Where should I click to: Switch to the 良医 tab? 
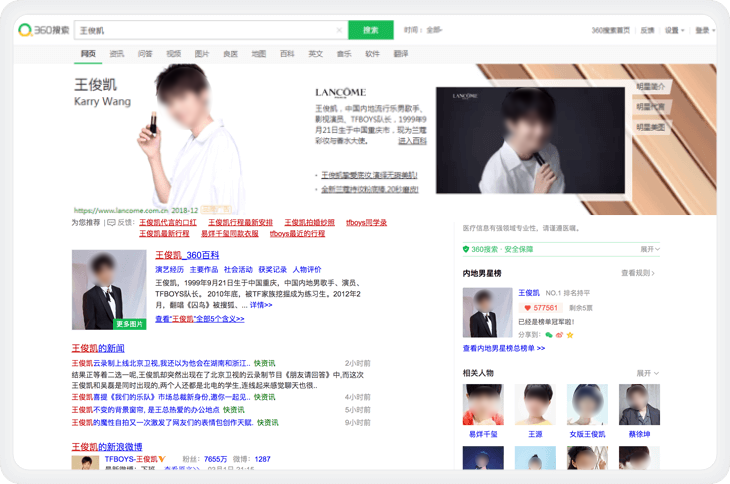click(230, 54)
